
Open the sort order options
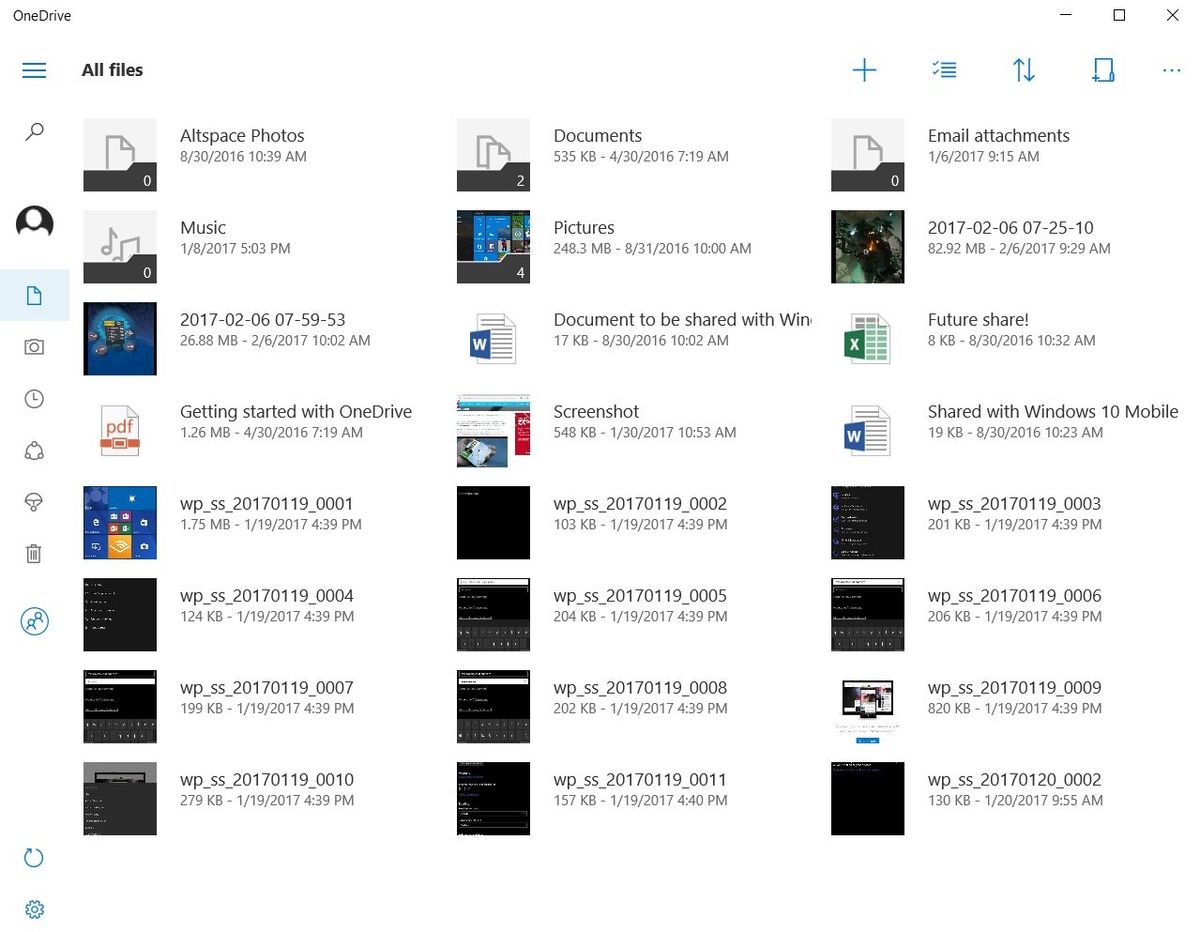(1024, 70)
